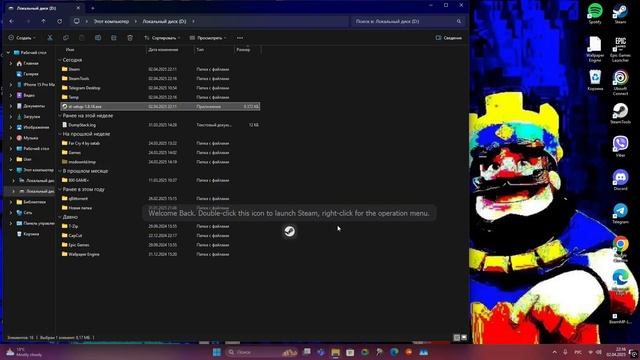Go up one folder with Up arrow
Image resolution: width=640 pixels, height=360 pixels.
[x=44, y=21]
